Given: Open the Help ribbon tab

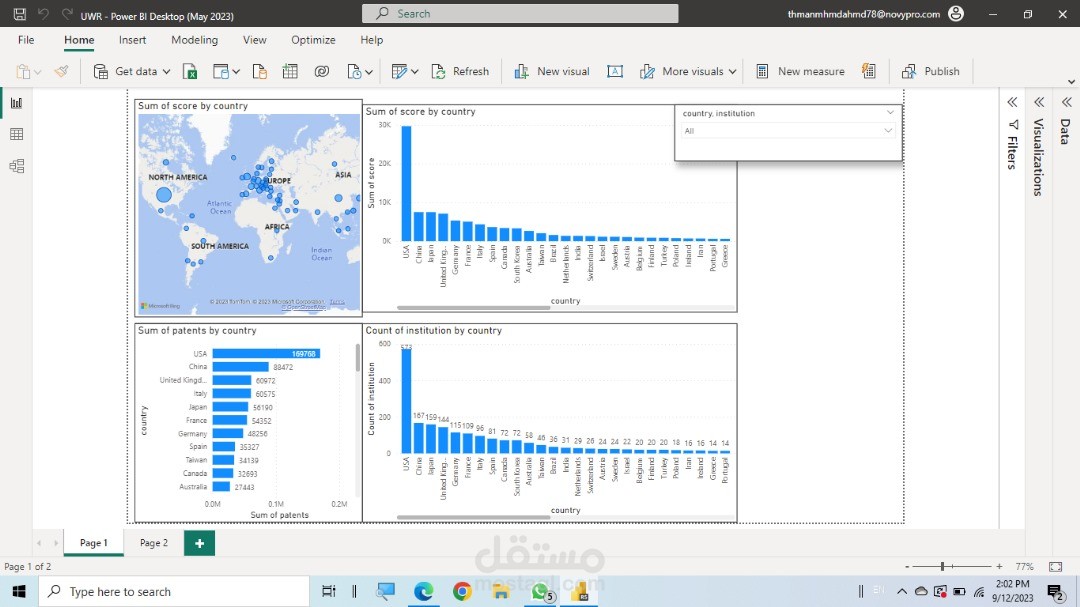Looking at the screenshot, I should coord(371,40).
